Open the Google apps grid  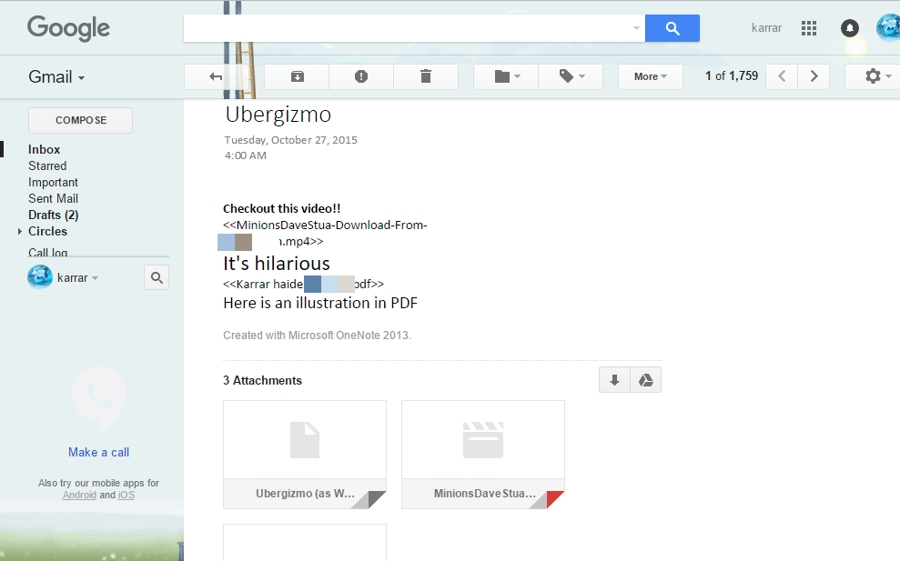pyautogui.click(x=809, y=28)
